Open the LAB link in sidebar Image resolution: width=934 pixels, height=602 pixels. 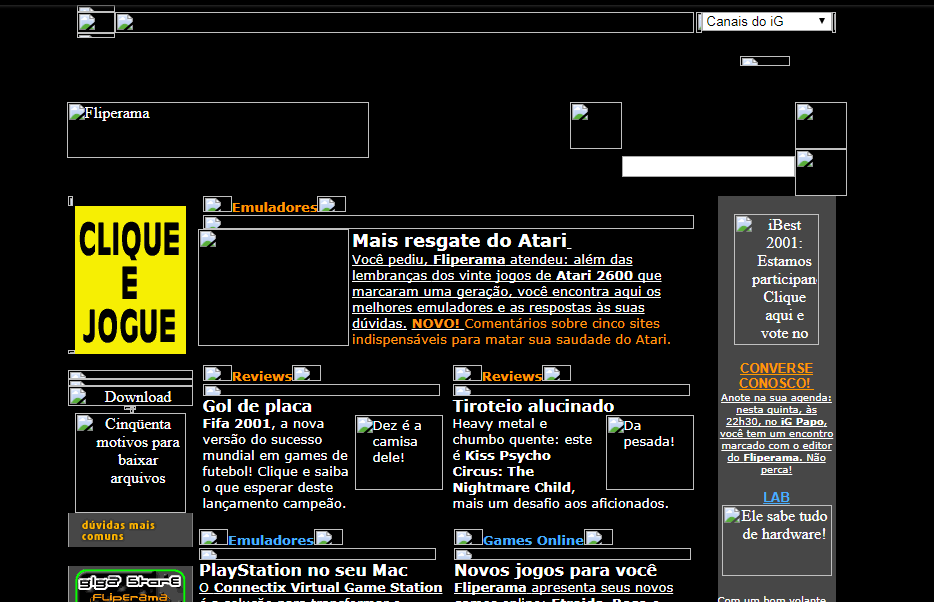pyautogui.click(x=776, y=497)
